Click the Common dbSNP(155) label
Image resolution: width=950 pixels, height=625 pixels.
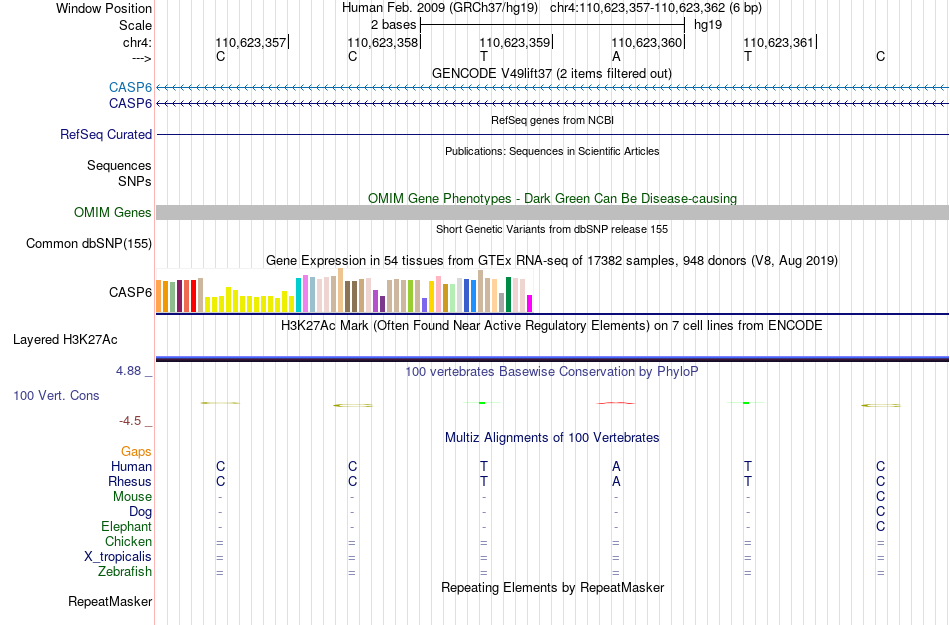click(89, 243)
